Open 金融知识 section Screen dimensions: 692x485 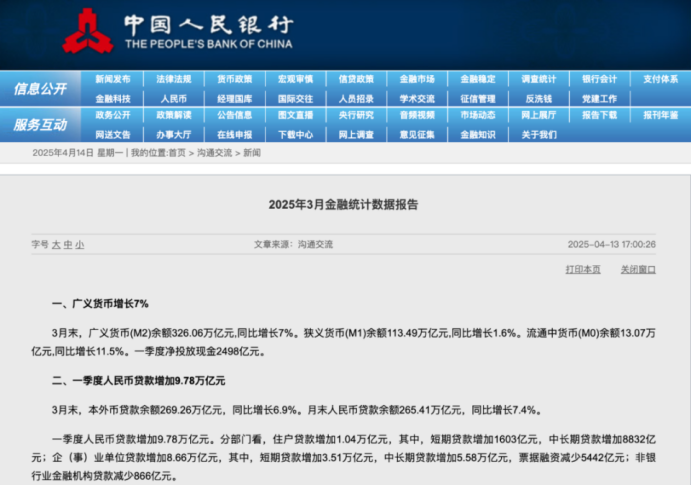click(x=478, y=135)
